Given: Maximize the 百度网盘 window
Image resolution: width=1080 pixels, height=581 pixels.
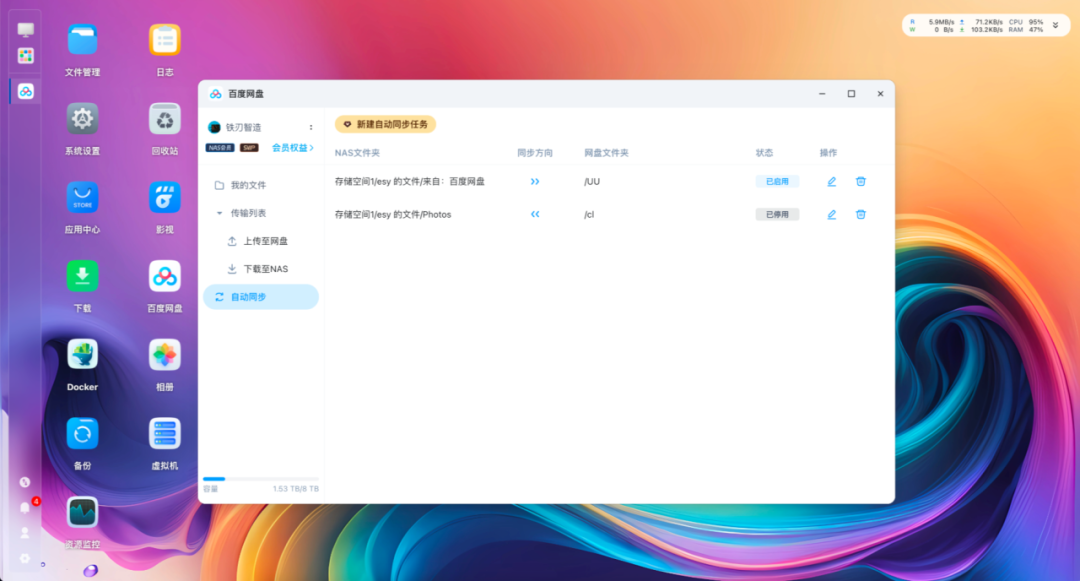Looking at the screenshot, I should (x=851, y=94).
